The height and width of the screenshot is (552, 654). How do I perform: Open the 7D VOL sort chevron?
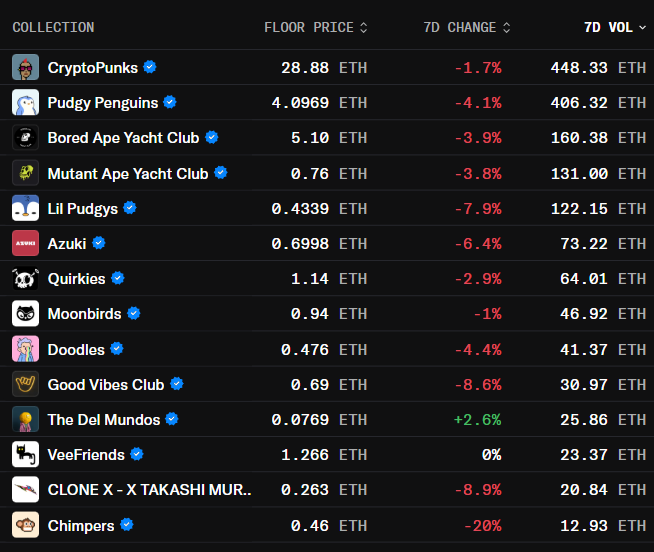643,28
